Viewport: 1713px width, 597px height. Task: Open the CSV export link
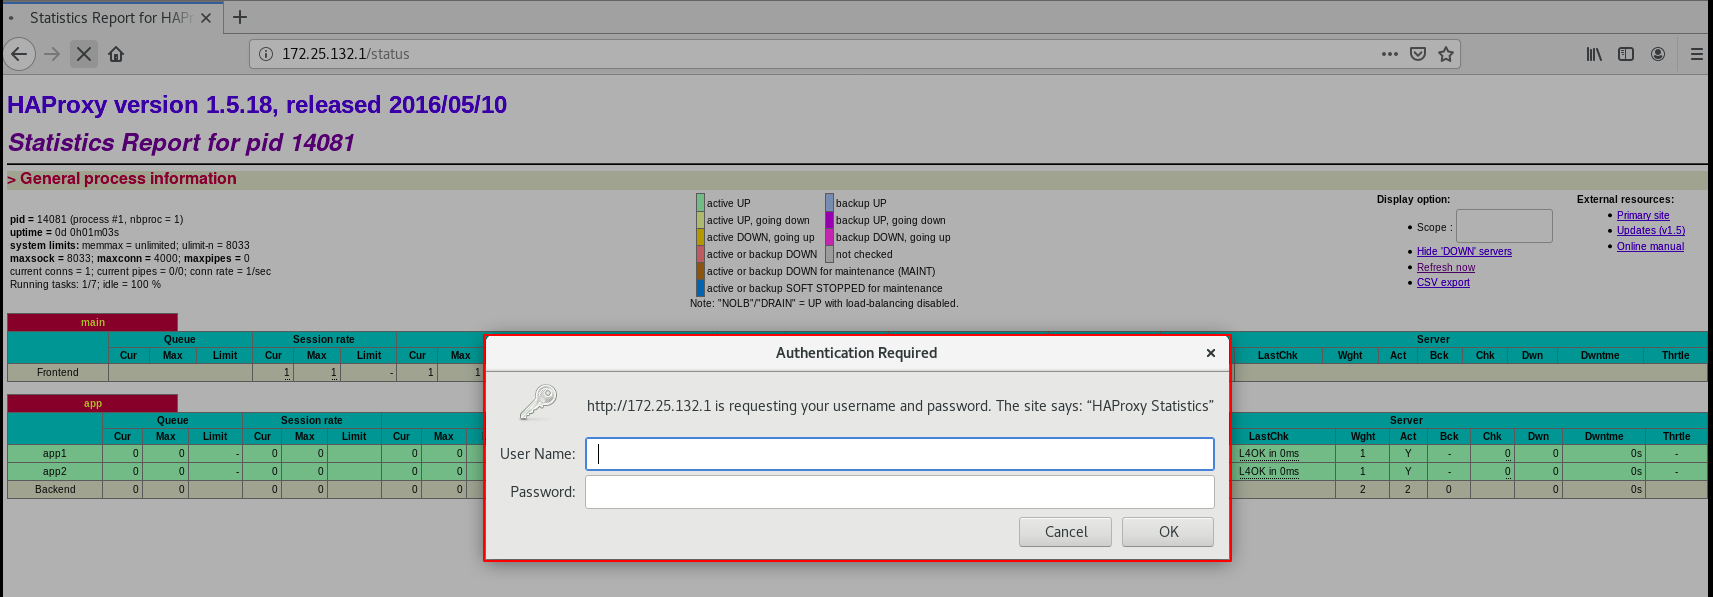tap(1443, 283)
